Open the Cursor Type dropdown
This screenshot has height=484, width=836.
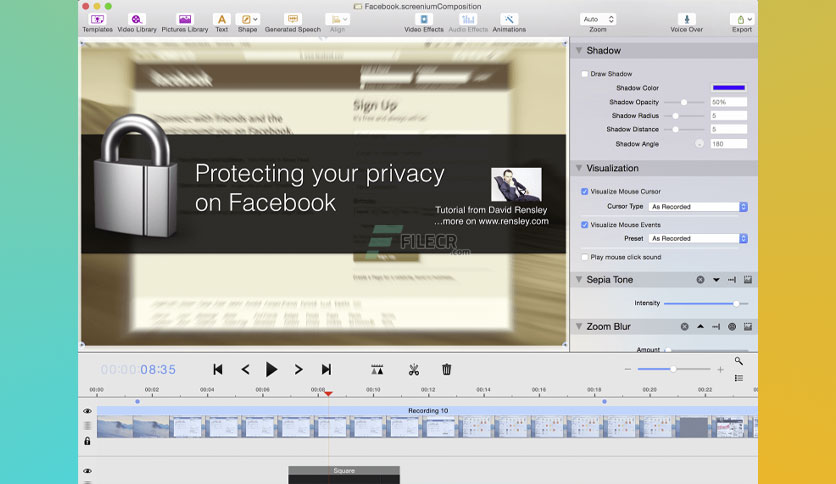698,207
